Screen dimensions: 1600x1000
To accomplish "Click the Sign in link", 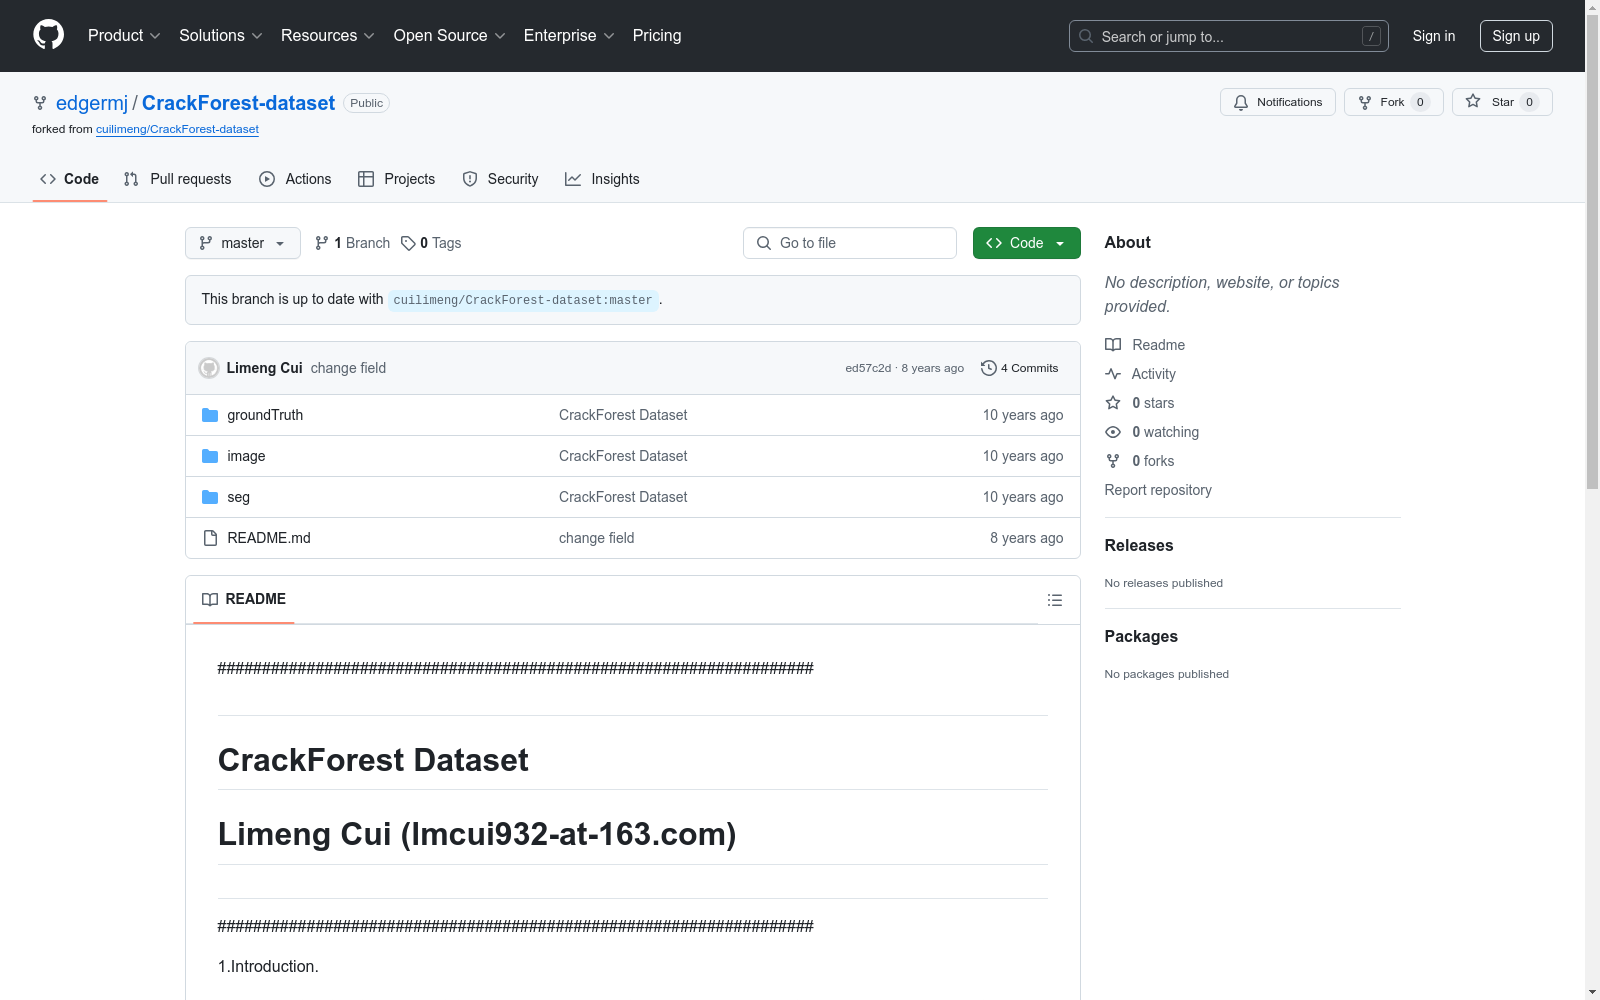I will pos(1433,36).
